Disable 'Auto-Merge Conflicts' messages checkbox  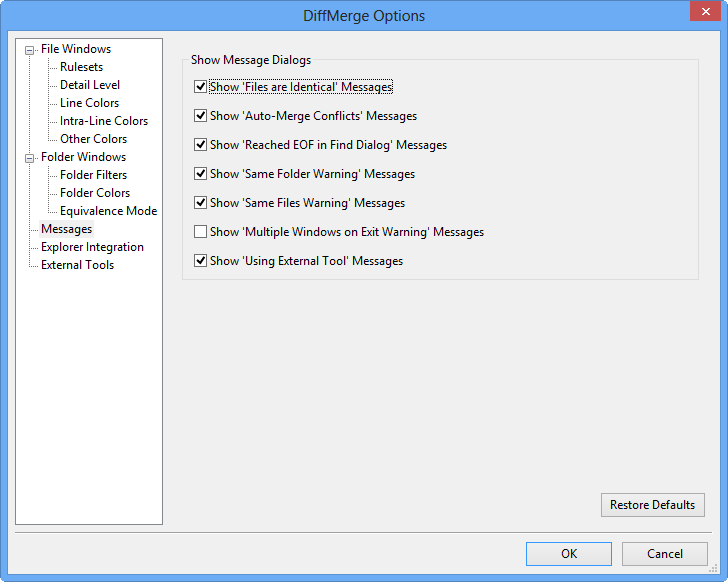pos(201,116)
